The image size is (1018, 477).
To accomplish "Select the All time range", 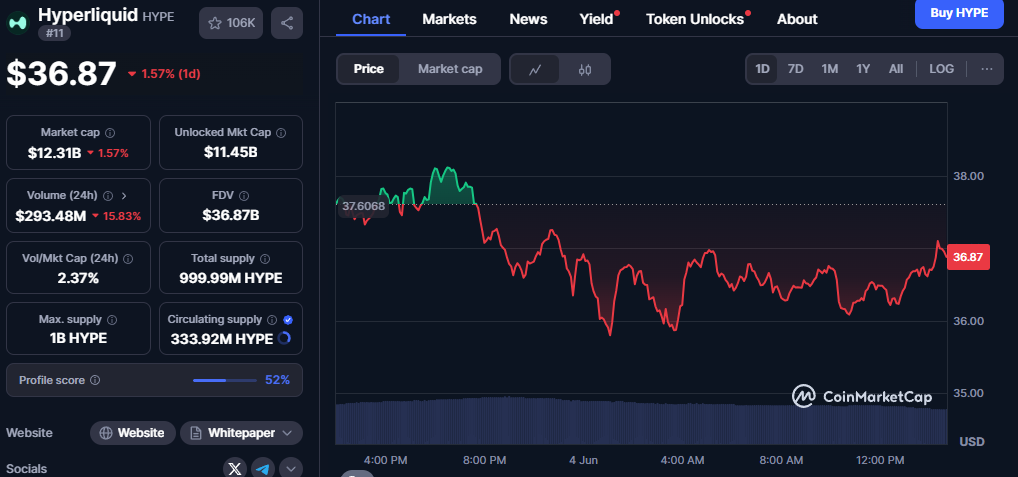I will (896, 69).
